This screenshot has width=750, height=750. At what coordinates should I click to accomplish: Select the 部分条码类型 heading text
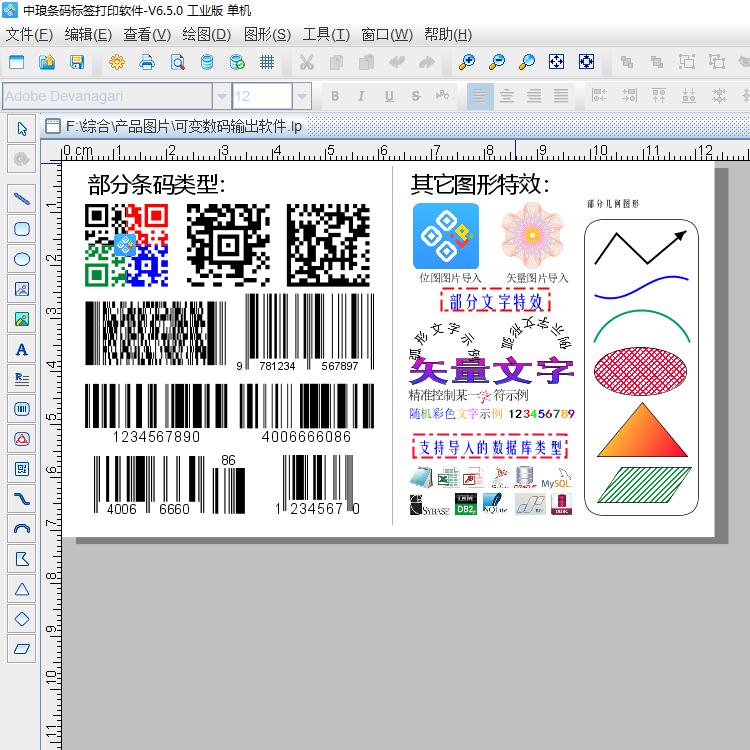(156, 184)
